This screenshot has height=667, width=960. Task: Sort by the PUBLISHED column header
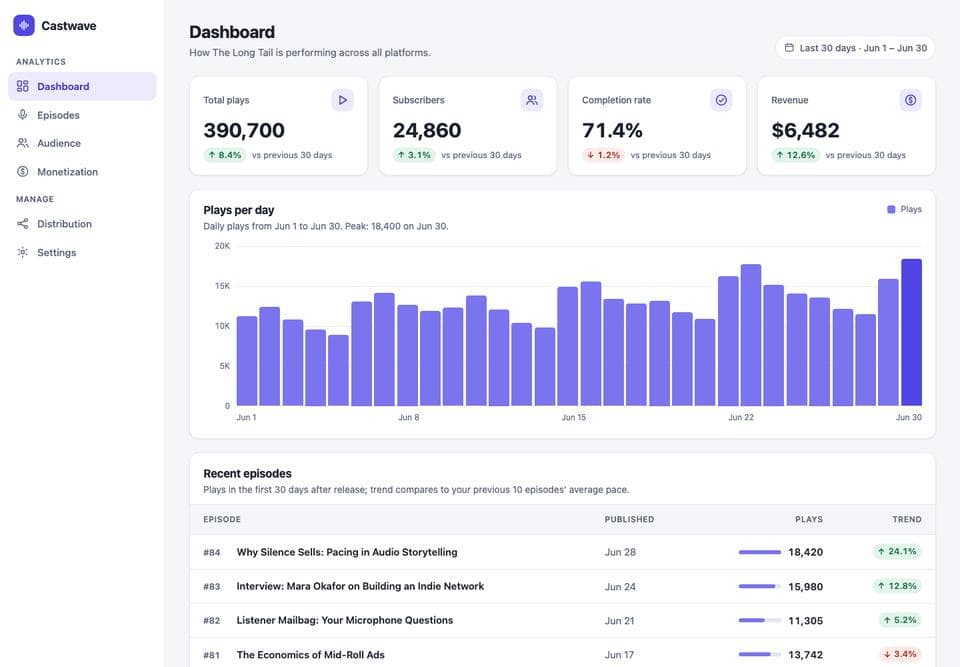(629, 519)
